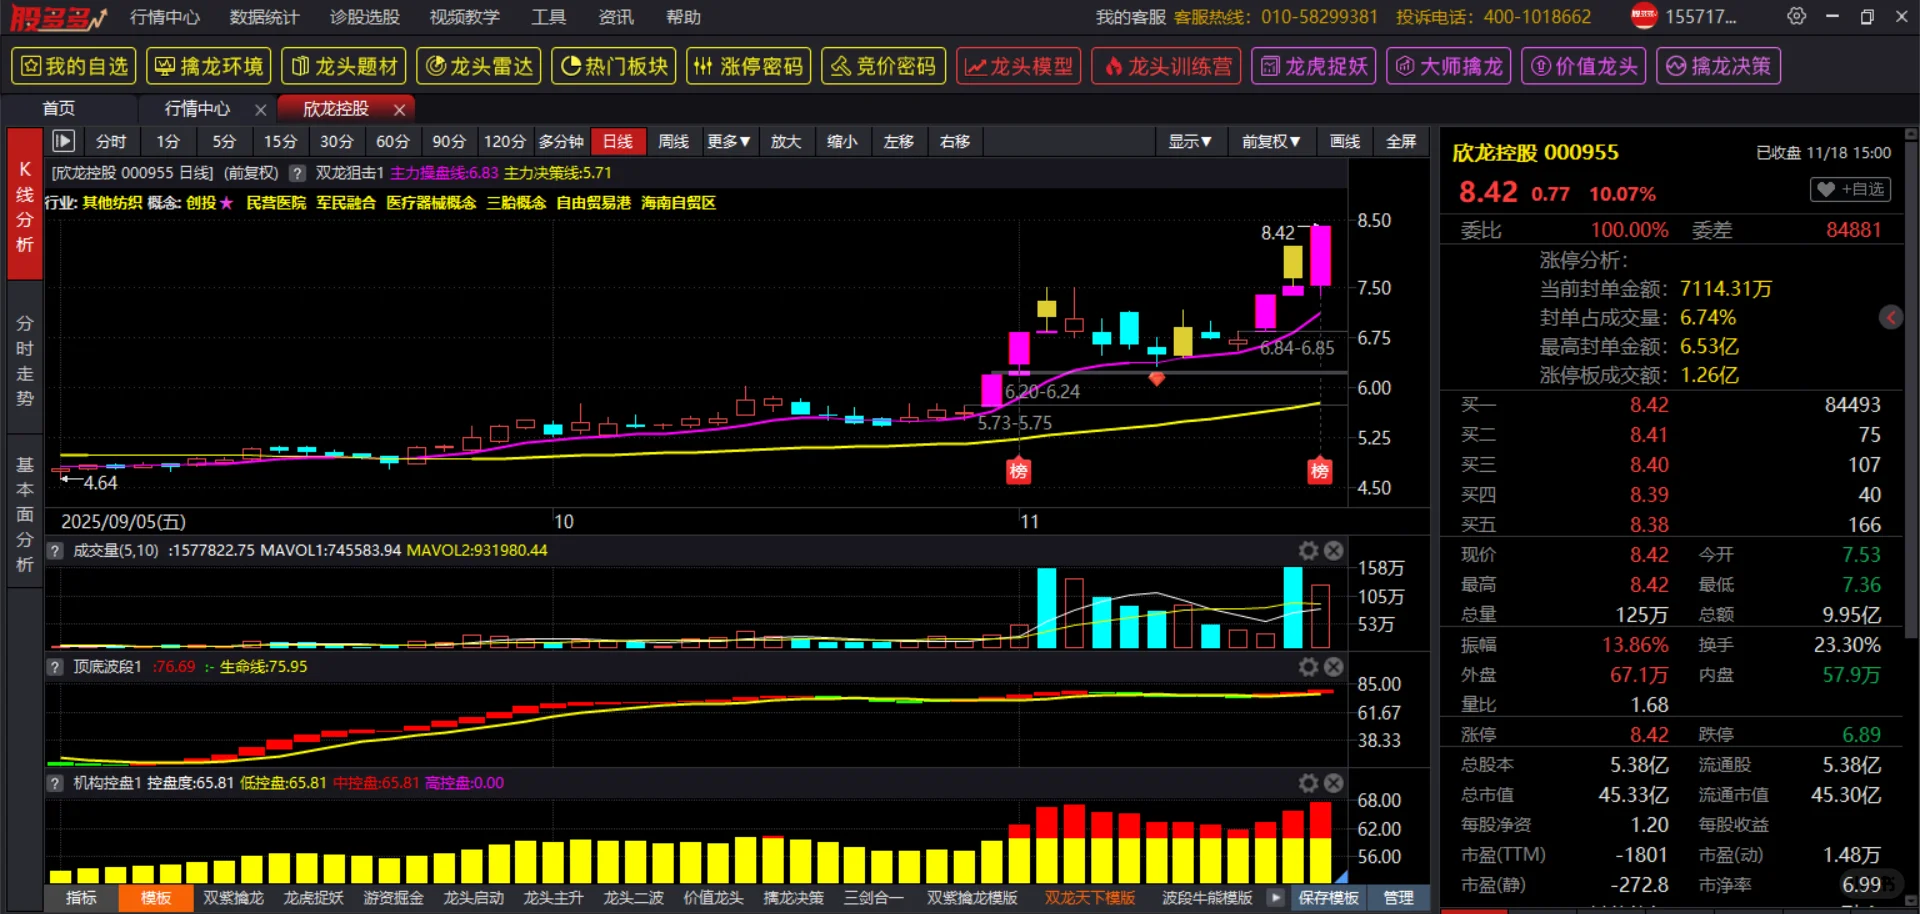Open the 数据统计 menu
Screen dimensions: 1920x914
[x=264, y=17]
